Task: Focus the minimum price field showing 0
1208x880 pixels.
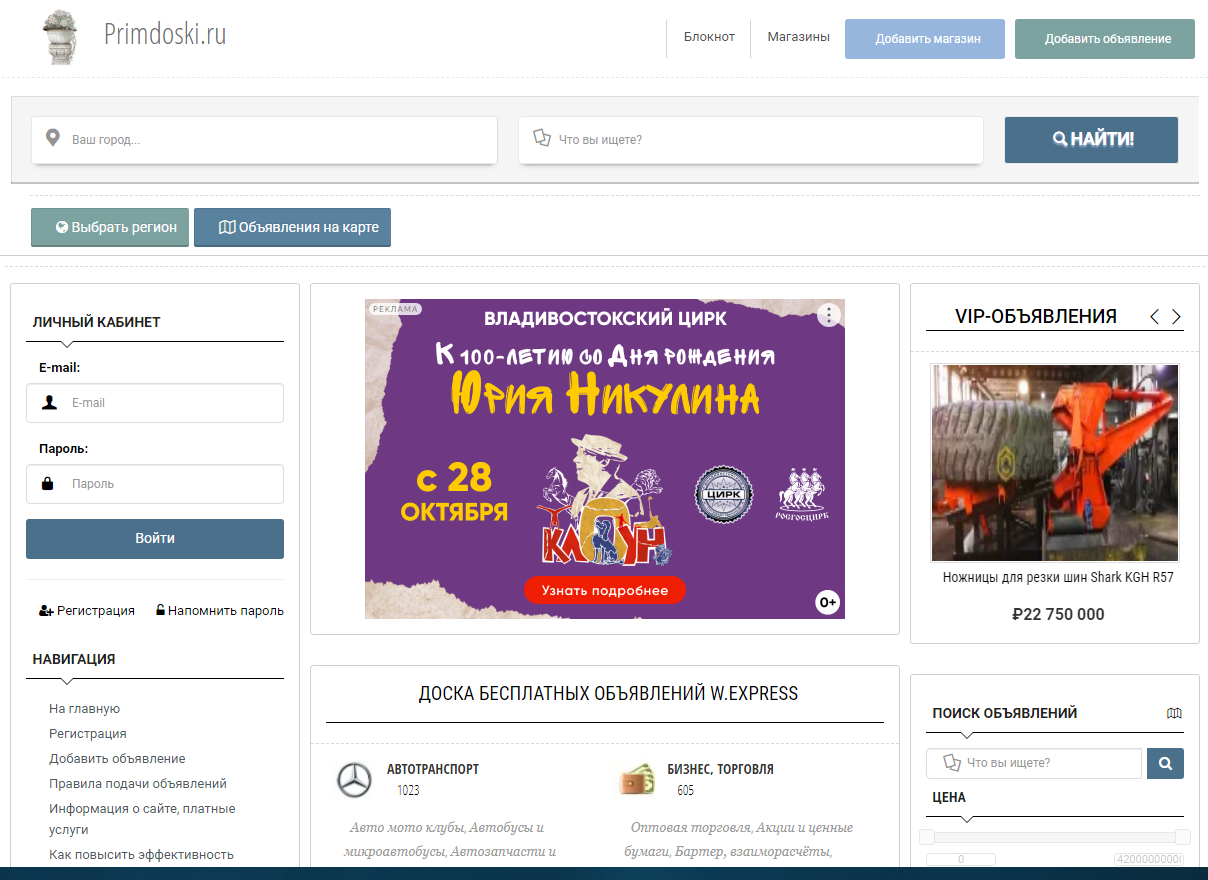Action: tap(961, 859)
